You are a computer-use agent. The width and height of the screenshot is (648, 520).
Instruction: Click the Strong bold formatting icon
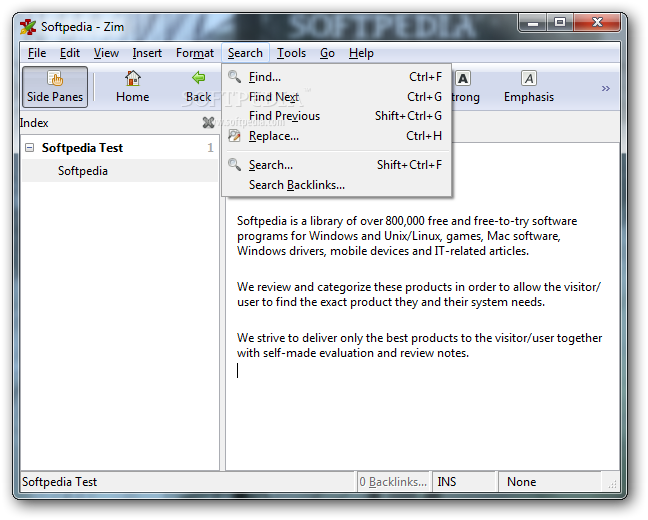[x=463, y=78]
